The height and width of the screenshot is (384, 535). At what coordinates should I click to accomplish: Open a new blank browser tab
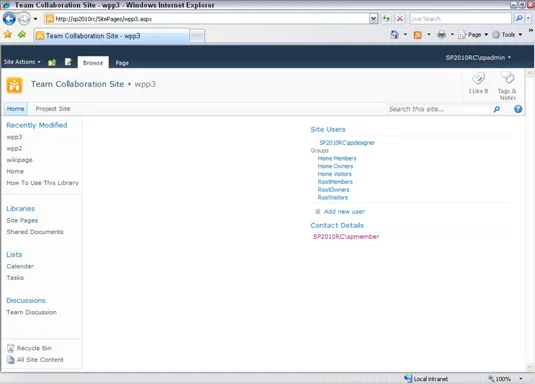(197, 36)
